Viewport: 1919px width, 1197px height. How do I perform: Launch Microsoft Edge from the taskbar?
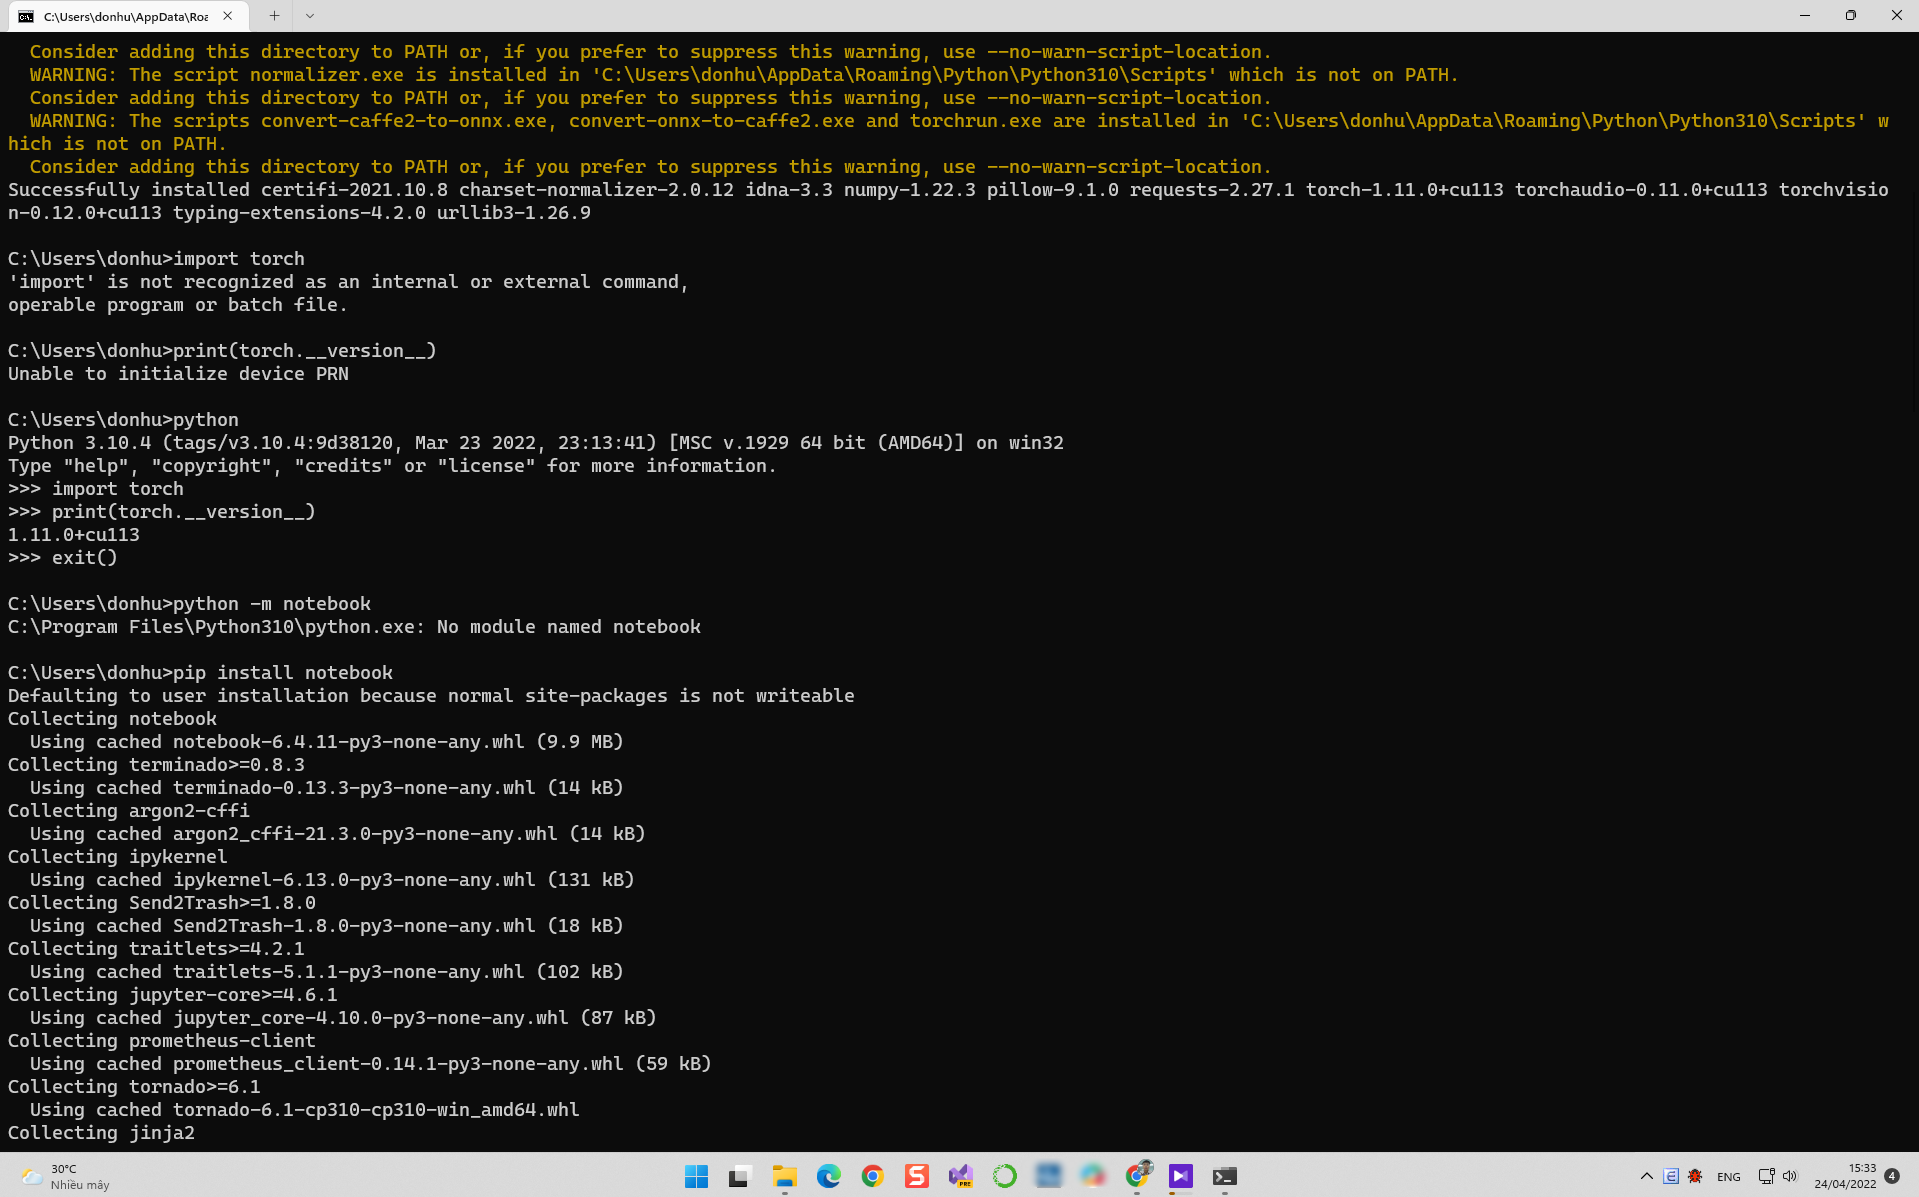tap(828, 1176)
